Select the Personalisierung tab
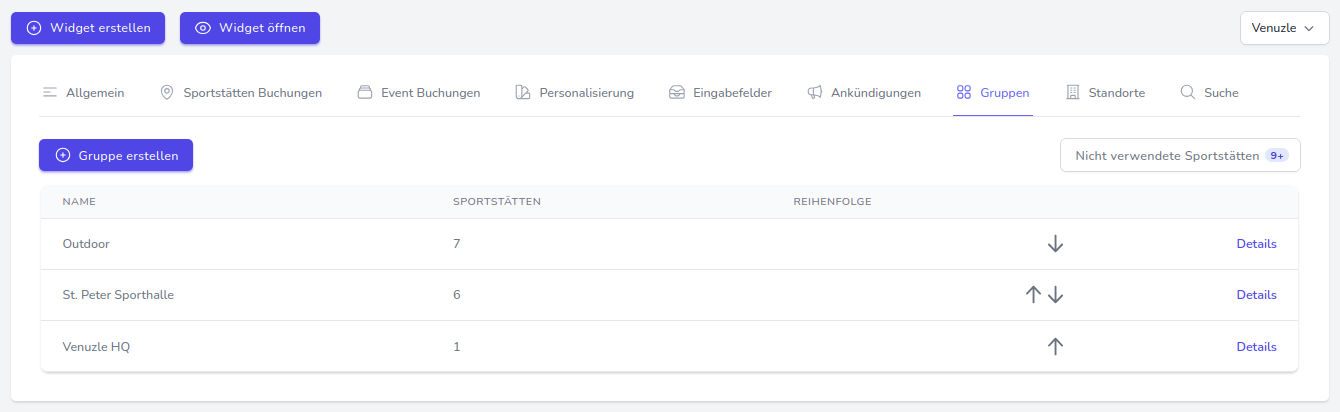The height and width of the screenshot is (412, 1340). tap(575, 93)
